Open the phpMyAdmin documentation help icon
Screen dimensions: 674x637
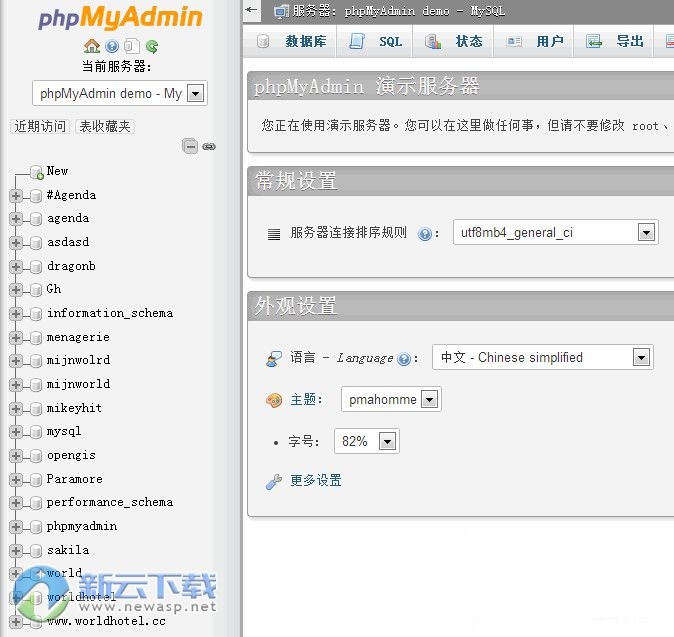point(112,46)
